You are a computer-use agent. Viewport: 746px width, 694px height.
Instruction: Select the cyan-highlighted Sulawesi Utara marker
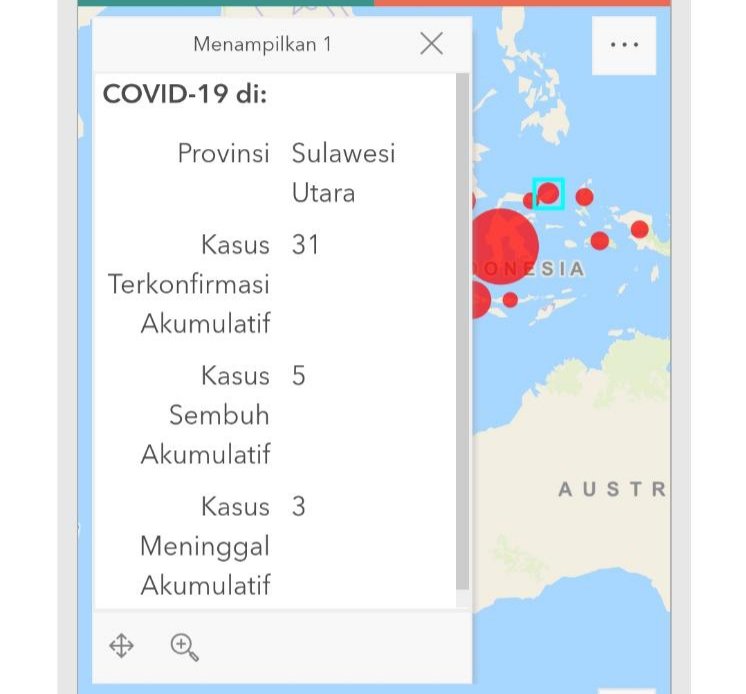(x=548, y=193)
